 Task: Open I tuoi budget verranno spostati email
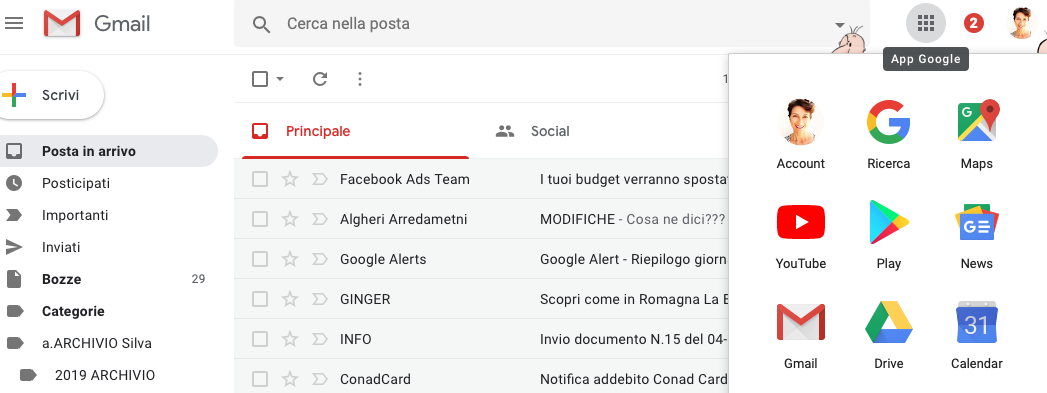[481, 179]
